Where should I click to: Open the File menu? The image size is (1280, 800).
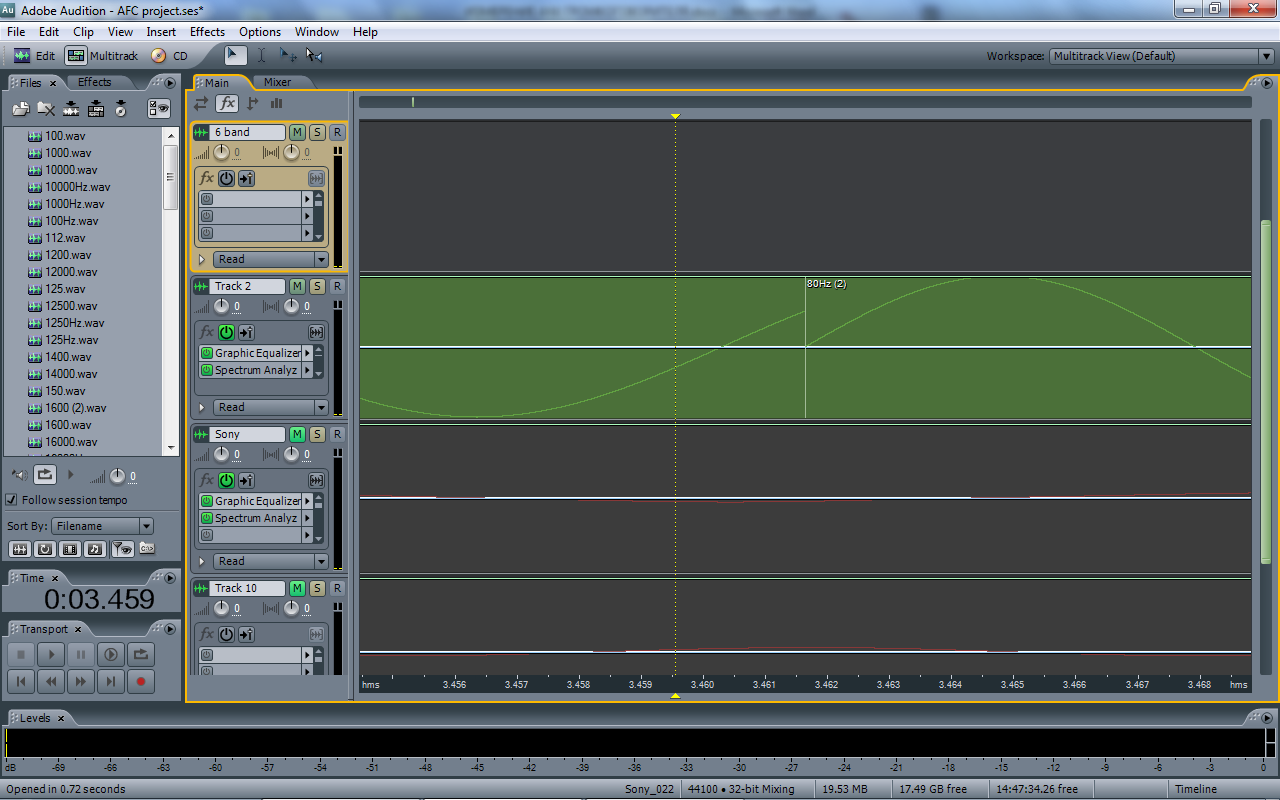point(16,32)
